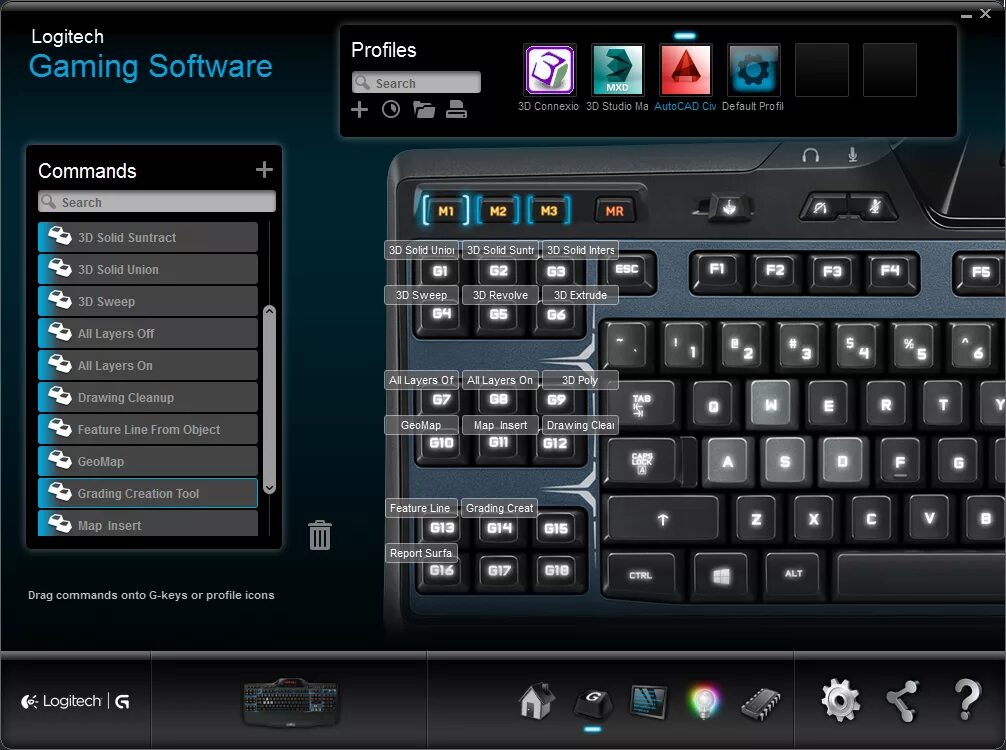Click the unassigned G18 key

coord(556,570)
